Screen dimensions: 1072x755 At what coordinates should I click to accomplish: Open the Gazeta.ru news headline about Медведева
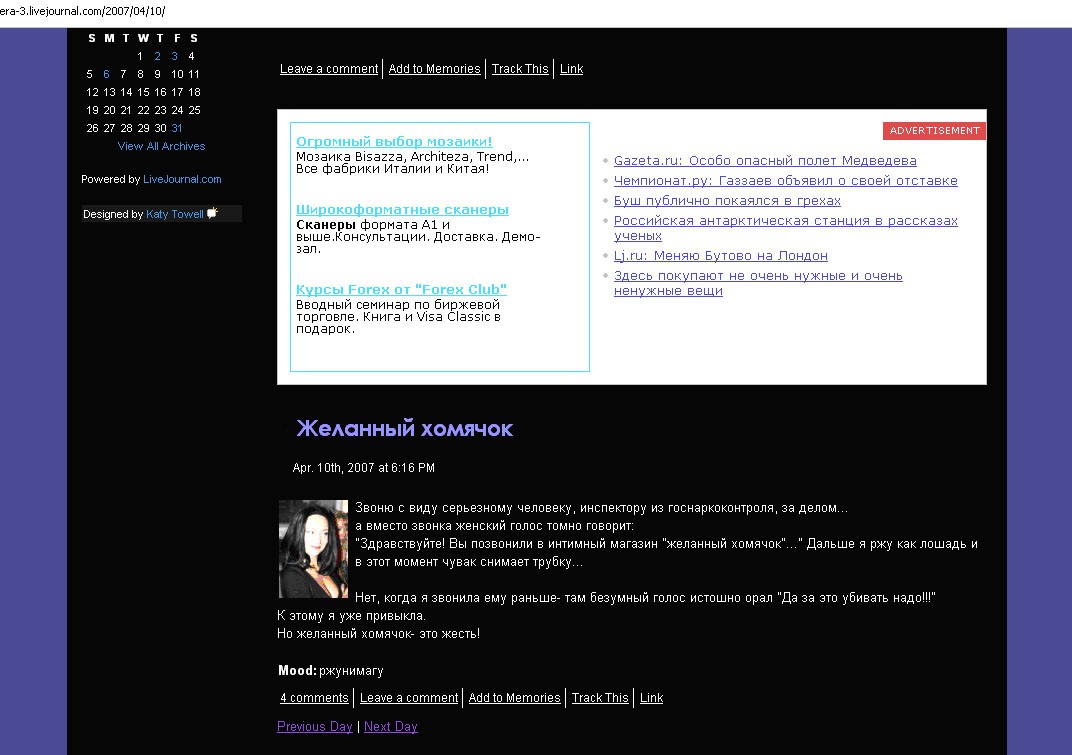tap(765, 161)
